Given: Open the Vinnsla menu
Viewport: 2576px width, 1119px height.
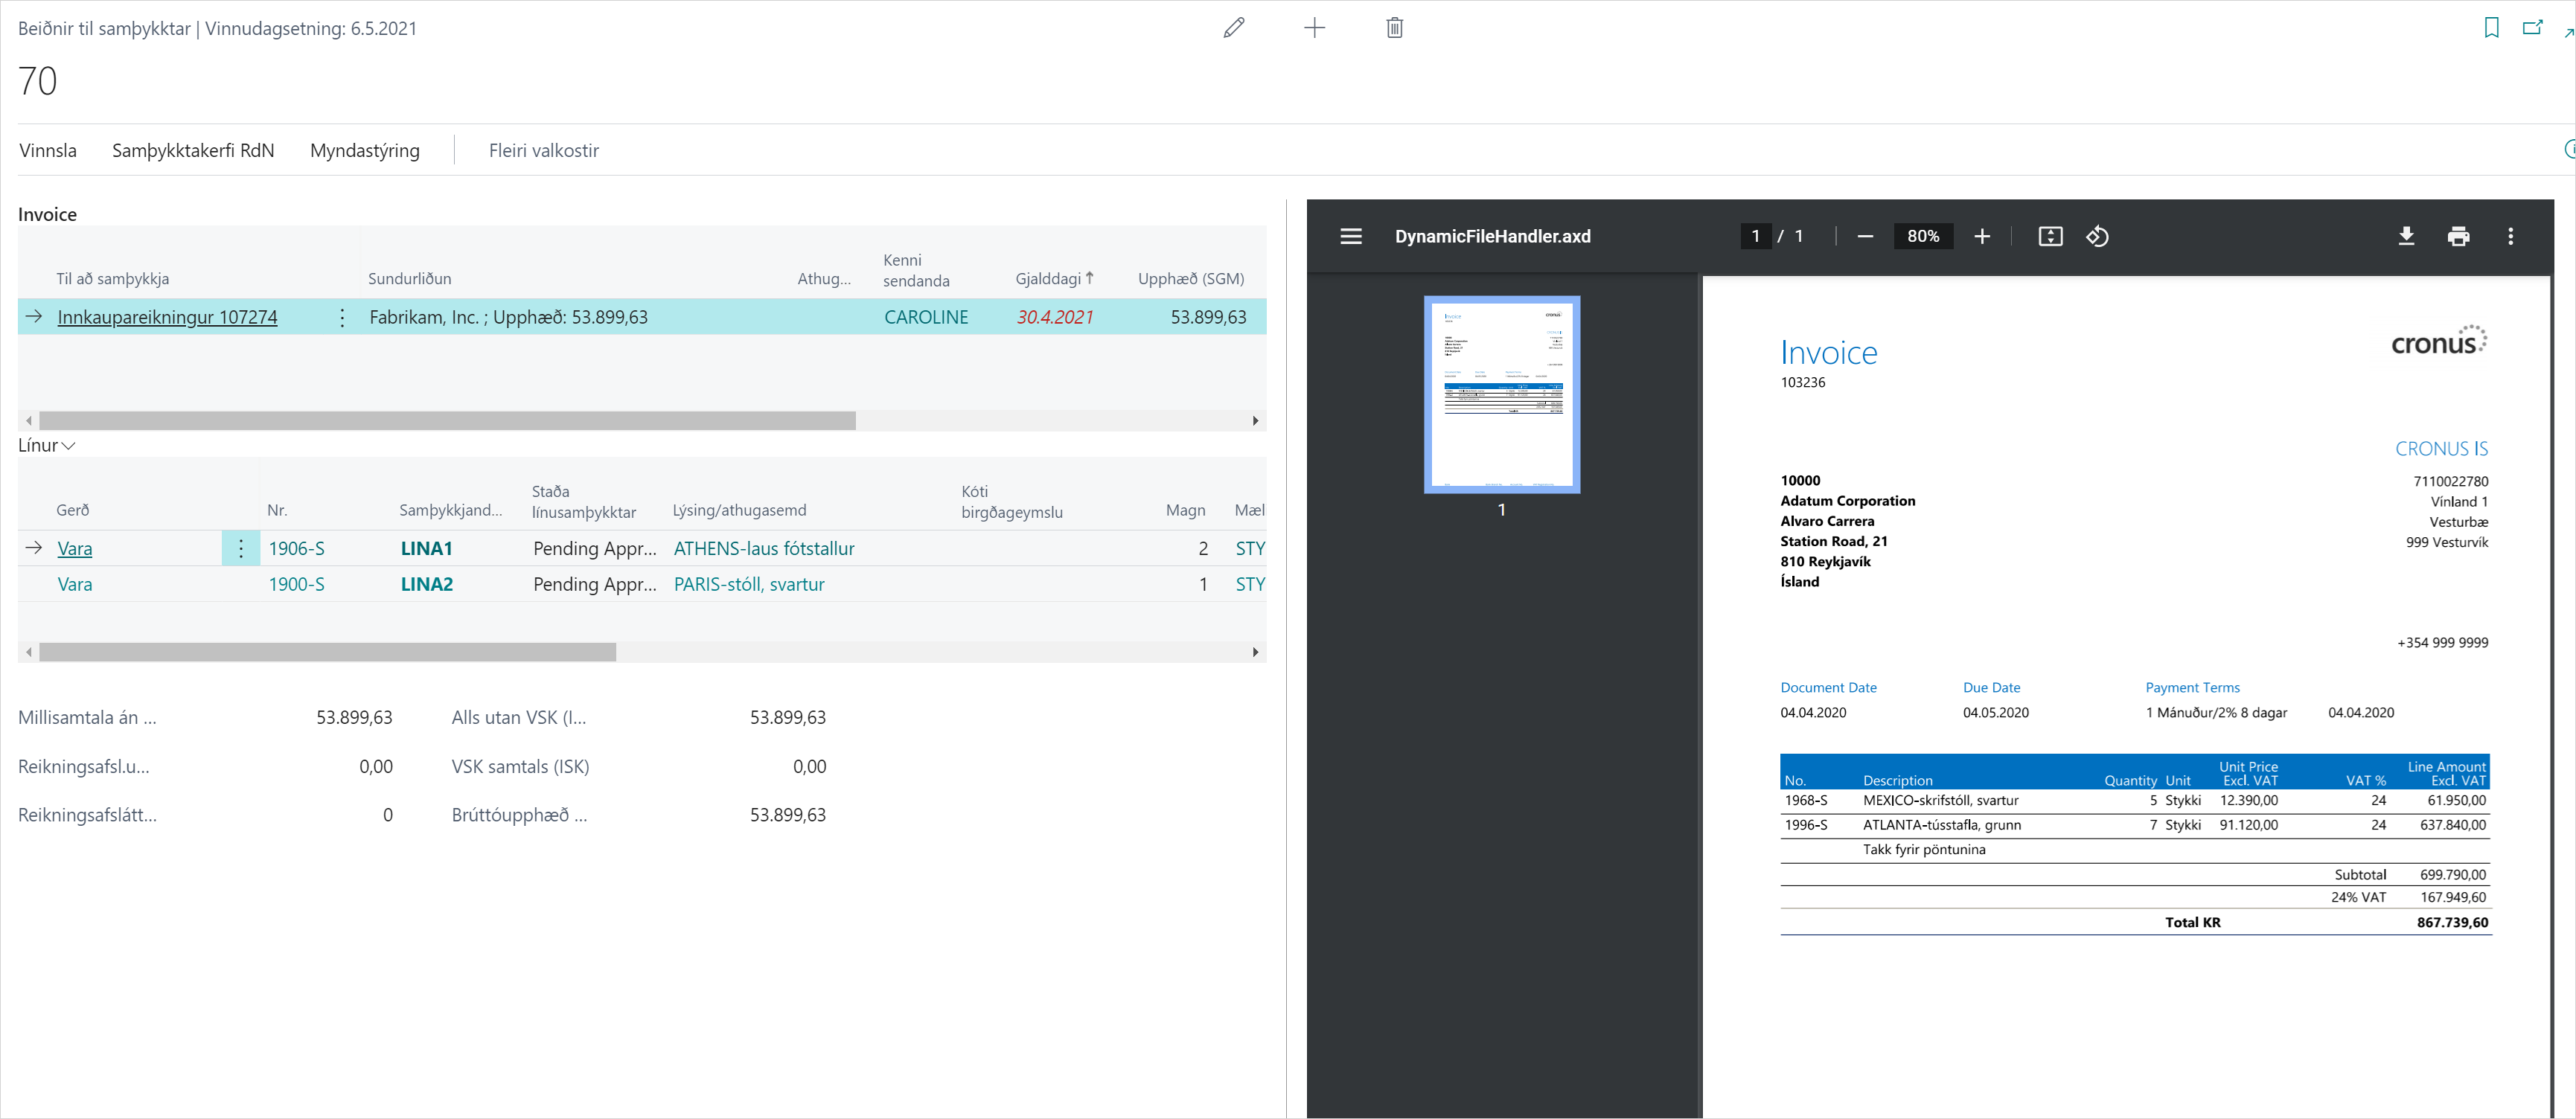Looking at the screenshot, I should tap(48, 150).
